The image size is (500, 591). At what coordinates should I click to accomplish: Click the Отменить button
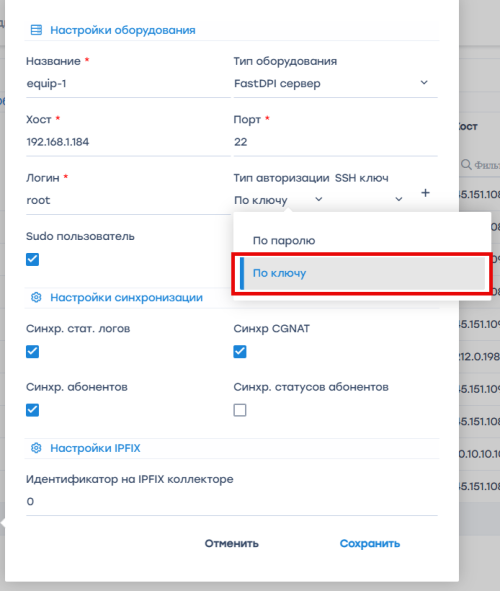pos(231,544)
